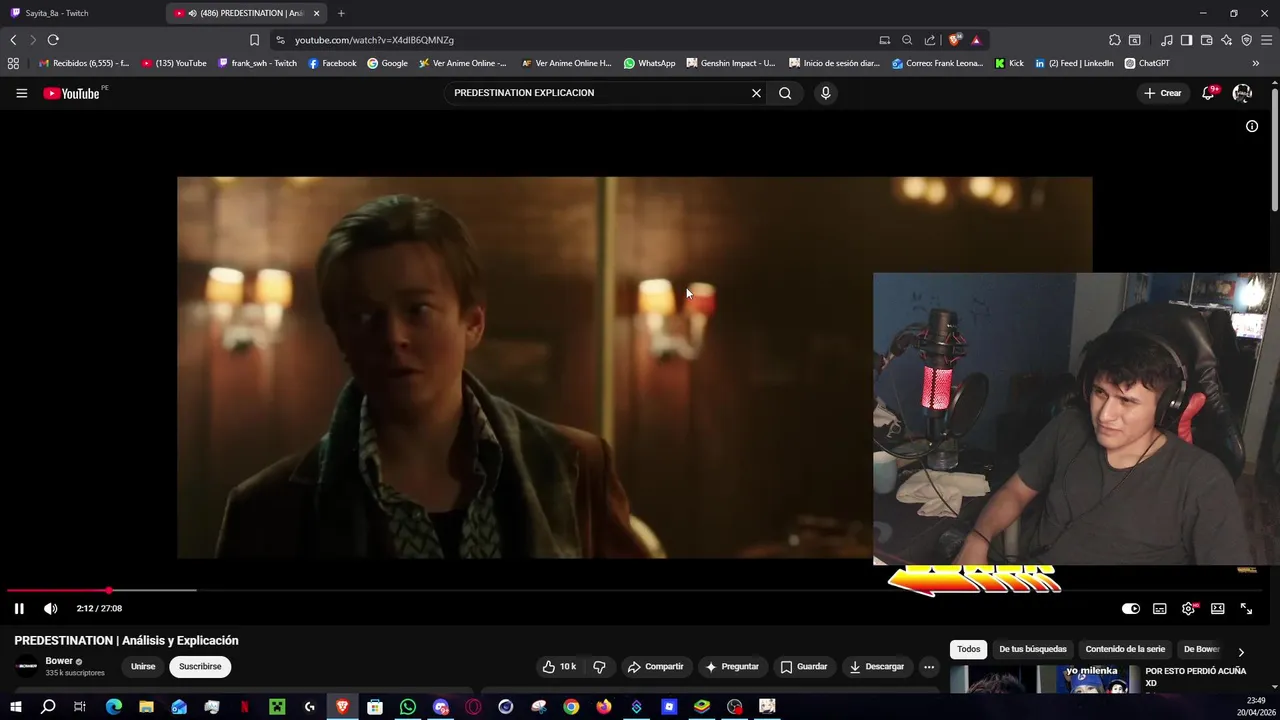Open more actions three-dot menu
Image resolution: width=1280 pixels, height=720 pixels.
(929, 666)
